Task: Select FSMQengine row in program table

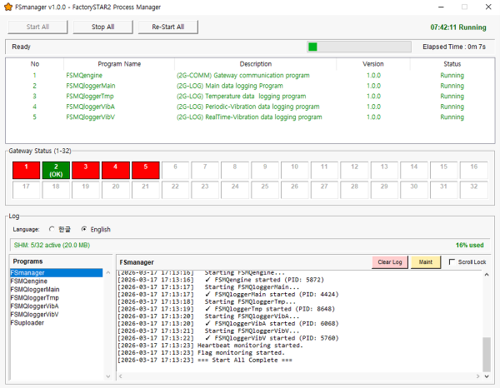Action: click(250, 75)
